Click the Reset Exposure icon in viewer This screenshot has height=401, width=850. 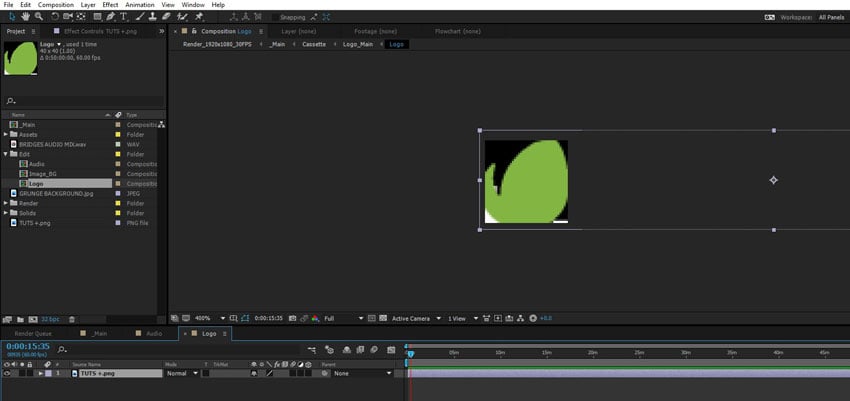[533, 319]
